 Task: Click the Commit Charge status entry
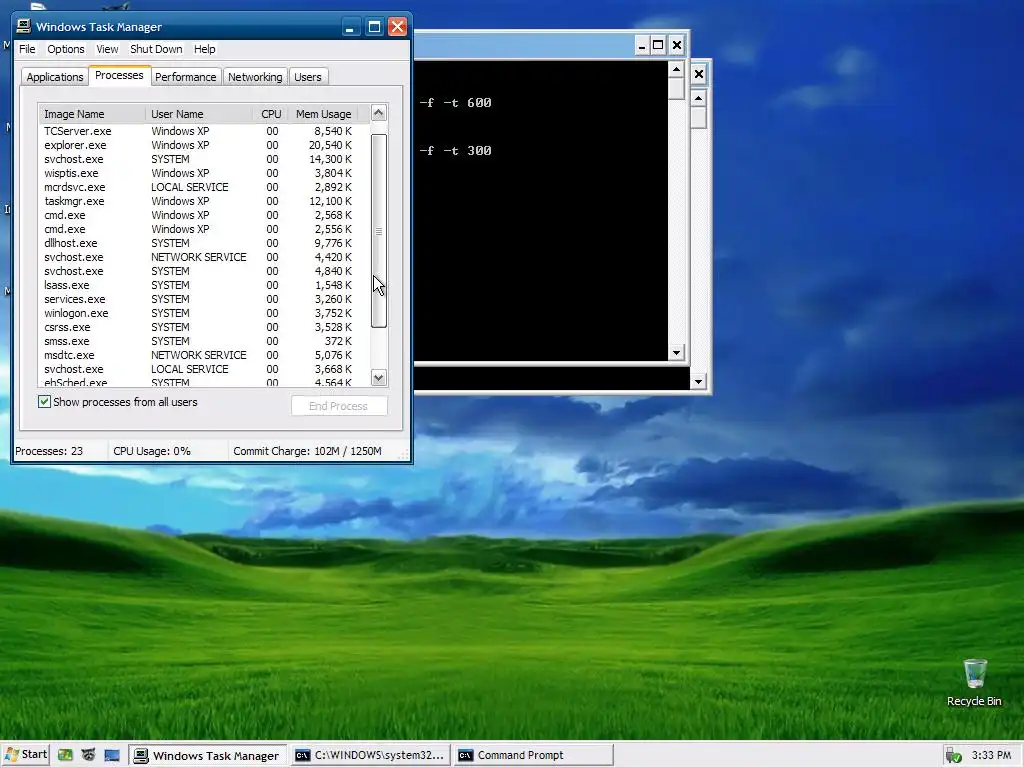[307, 451]
